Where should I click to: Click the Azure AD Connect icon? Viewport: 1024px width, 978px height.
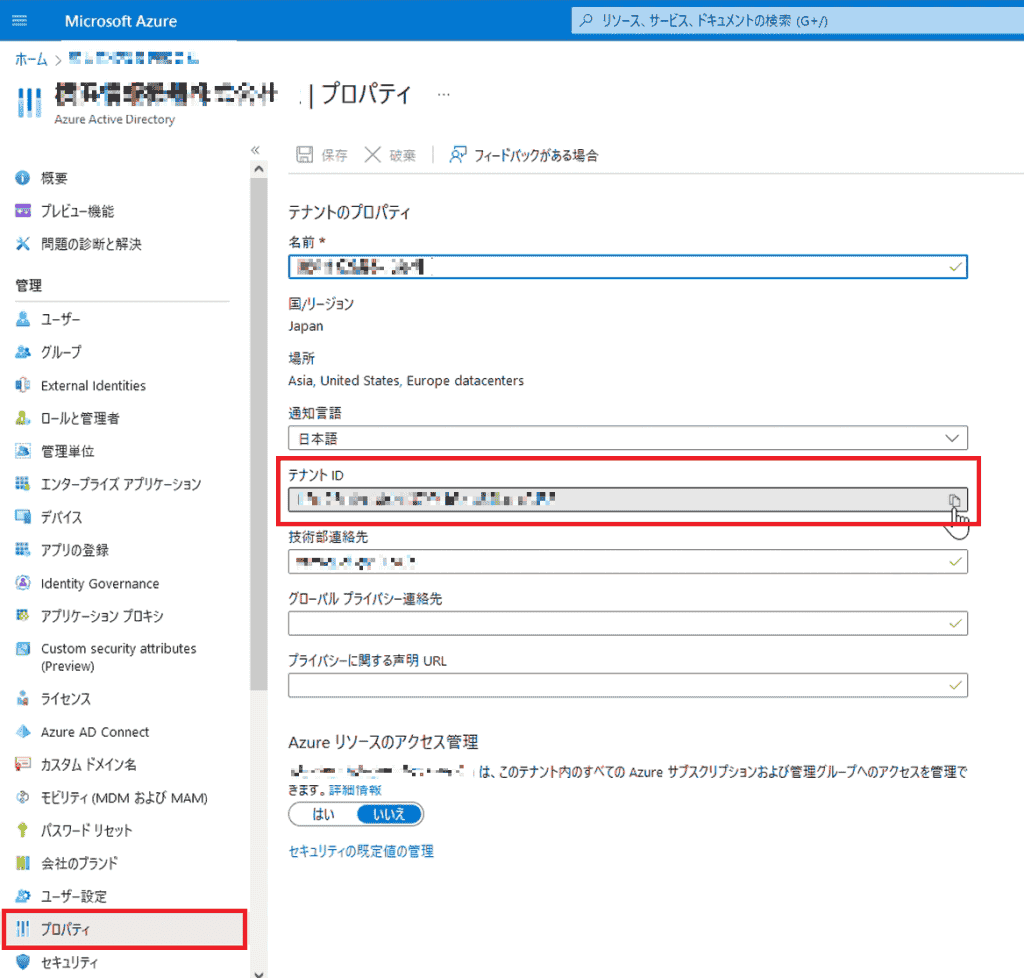23,732
